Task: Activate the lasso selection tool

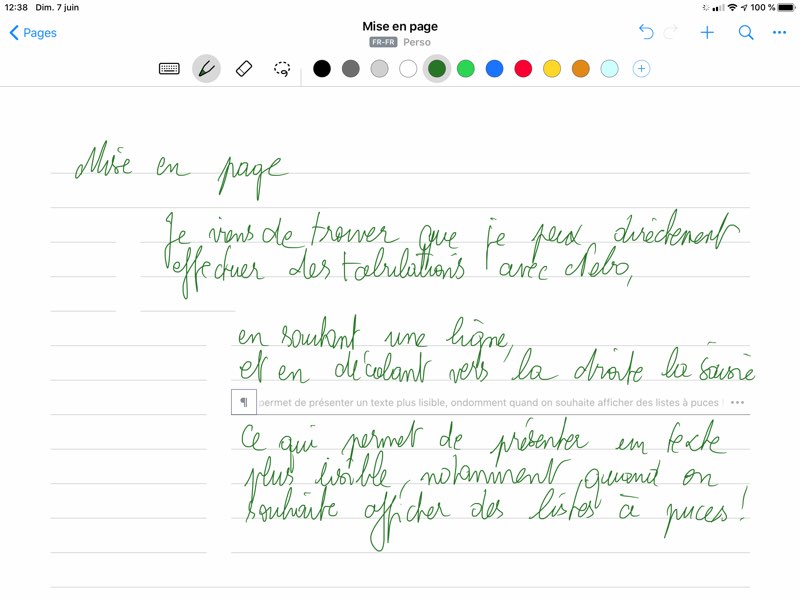Action: (x=282, y=69)
